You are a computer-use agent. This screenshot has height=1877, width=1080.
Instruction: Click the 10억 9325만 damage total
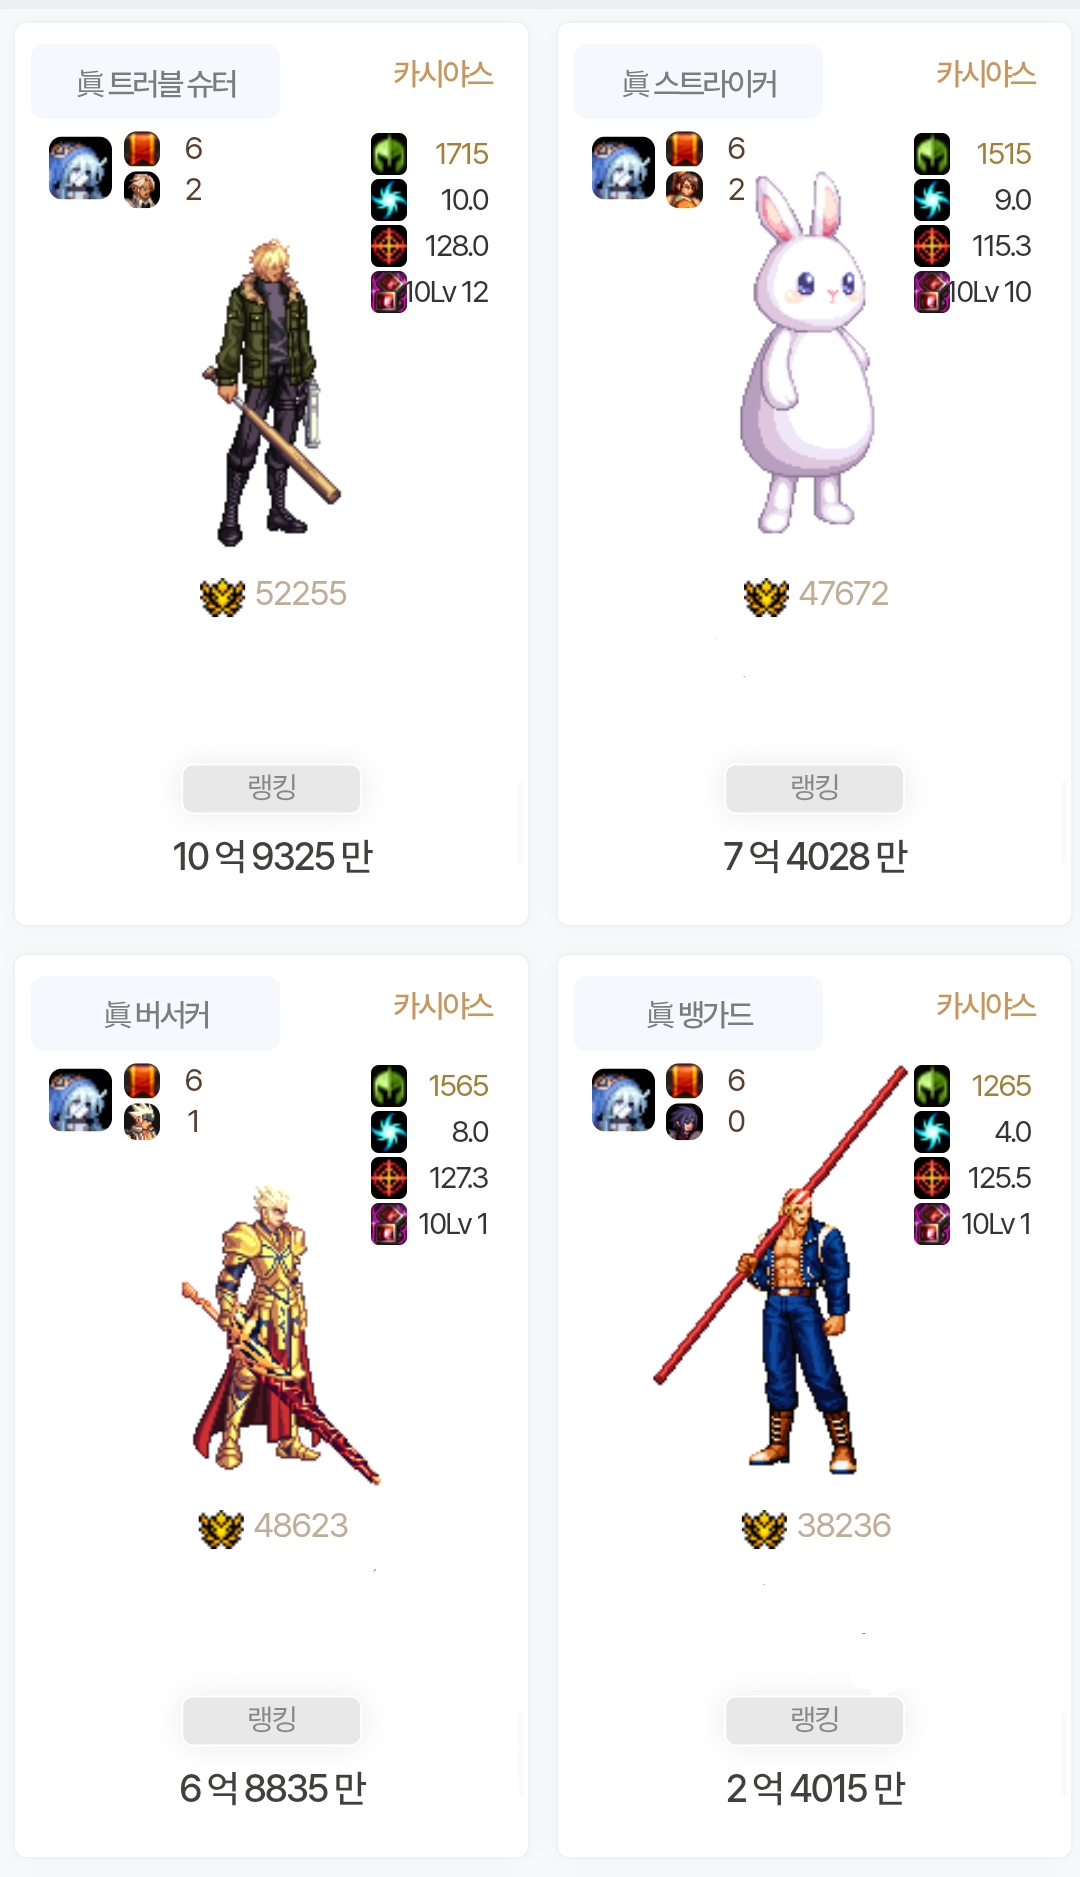[x=272, y=856]
